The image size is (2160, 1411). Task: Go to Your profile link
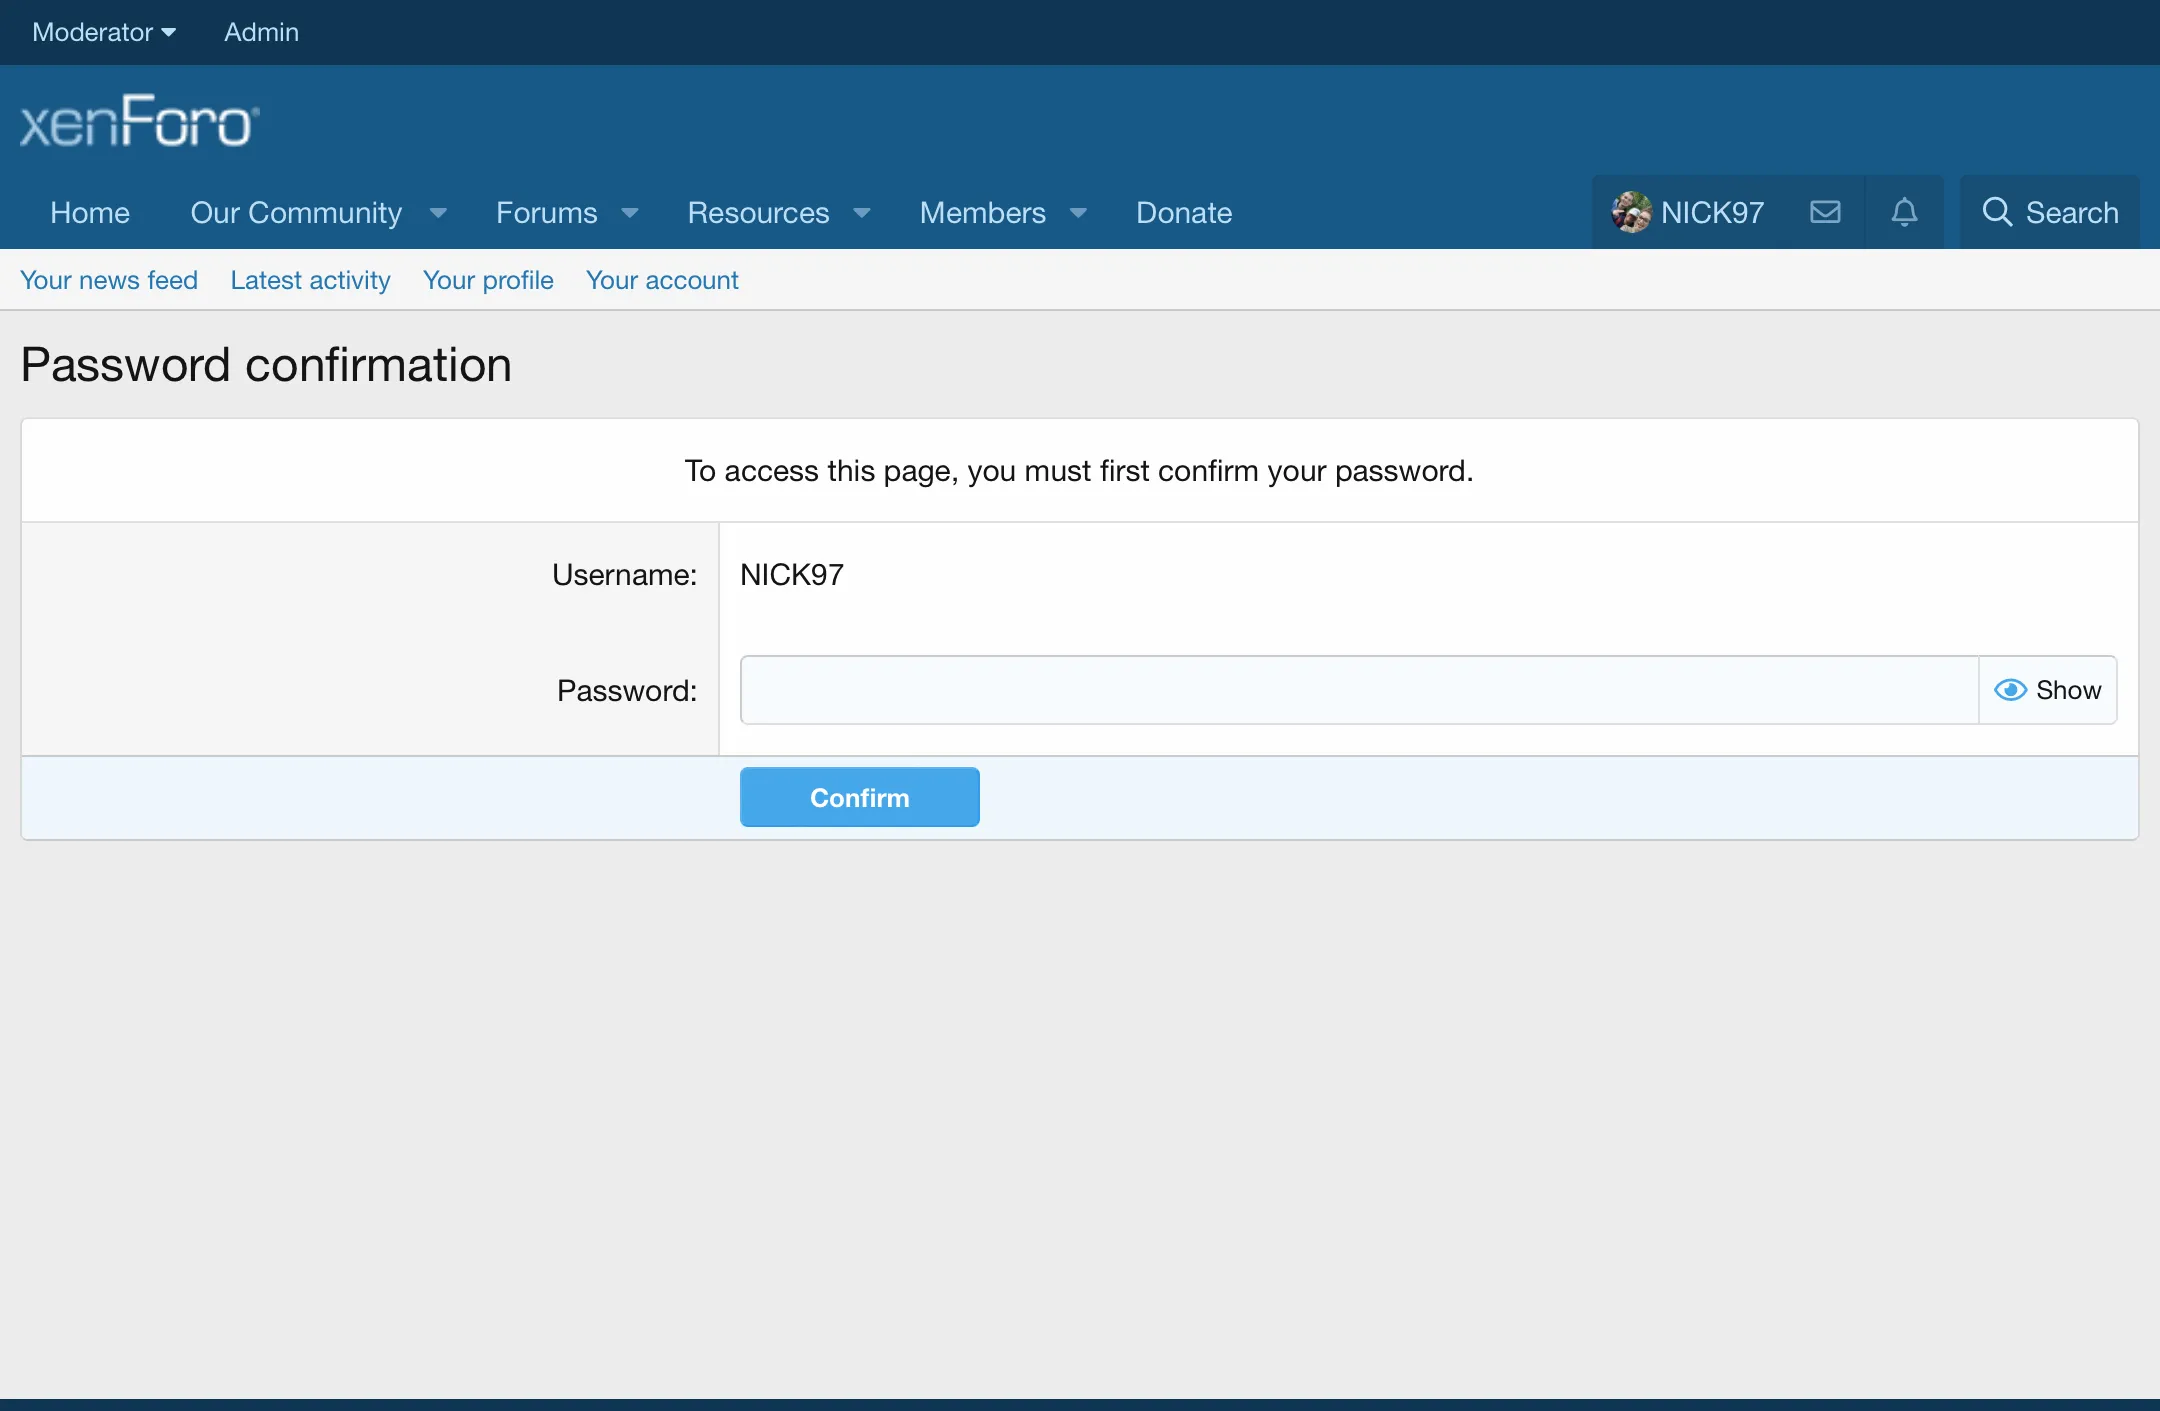[488, 280]
